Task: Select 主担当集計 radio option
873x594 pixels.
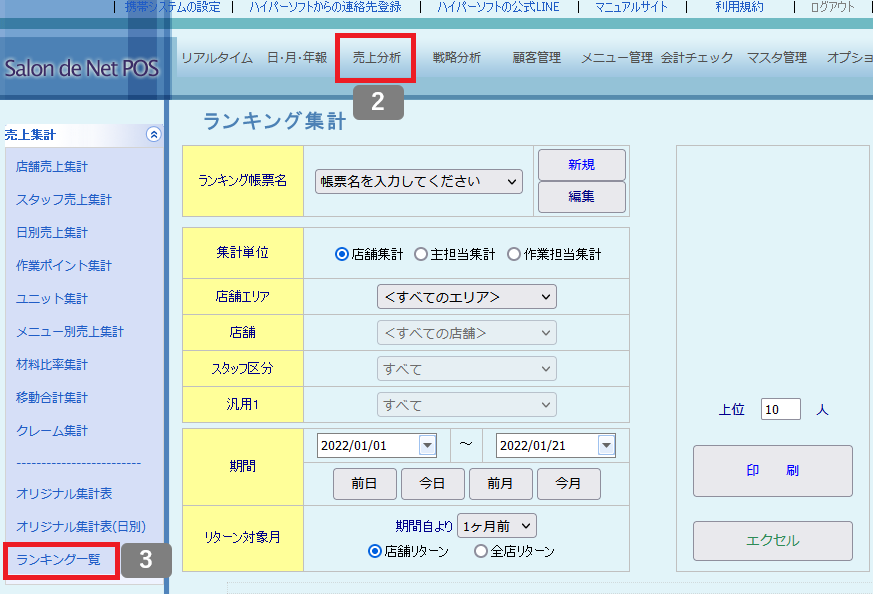Action: 421,254
